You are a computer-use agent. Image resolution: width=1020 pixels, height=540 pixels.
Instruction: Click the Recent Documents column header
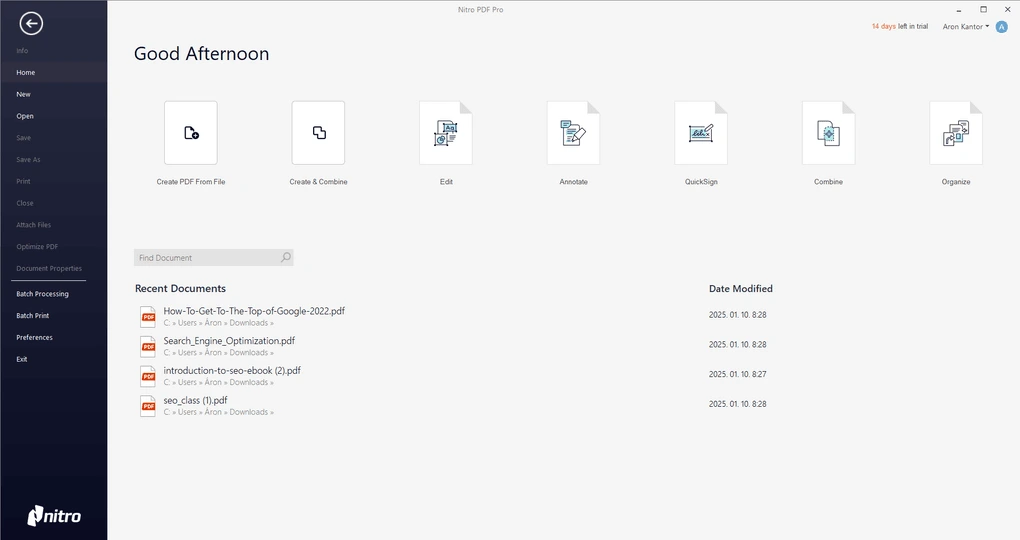pos(180,289)
